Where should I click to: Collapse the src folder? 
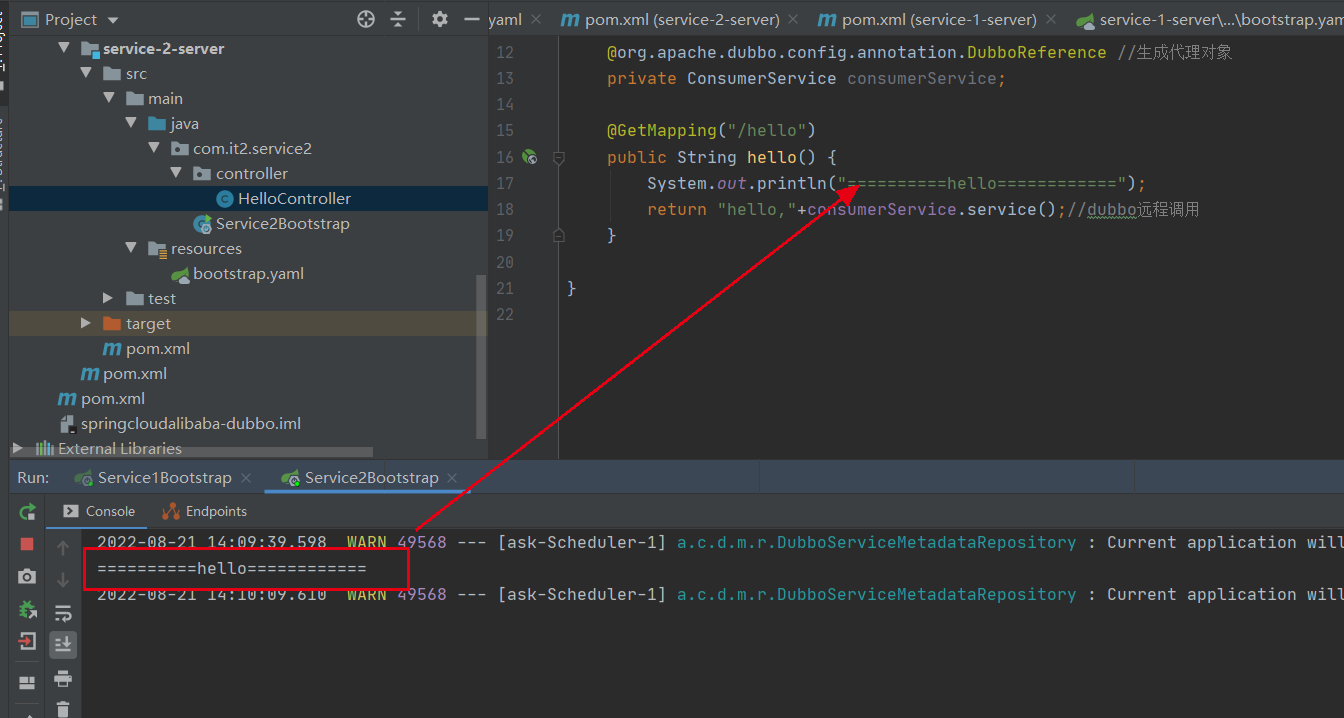pos(87,73)
